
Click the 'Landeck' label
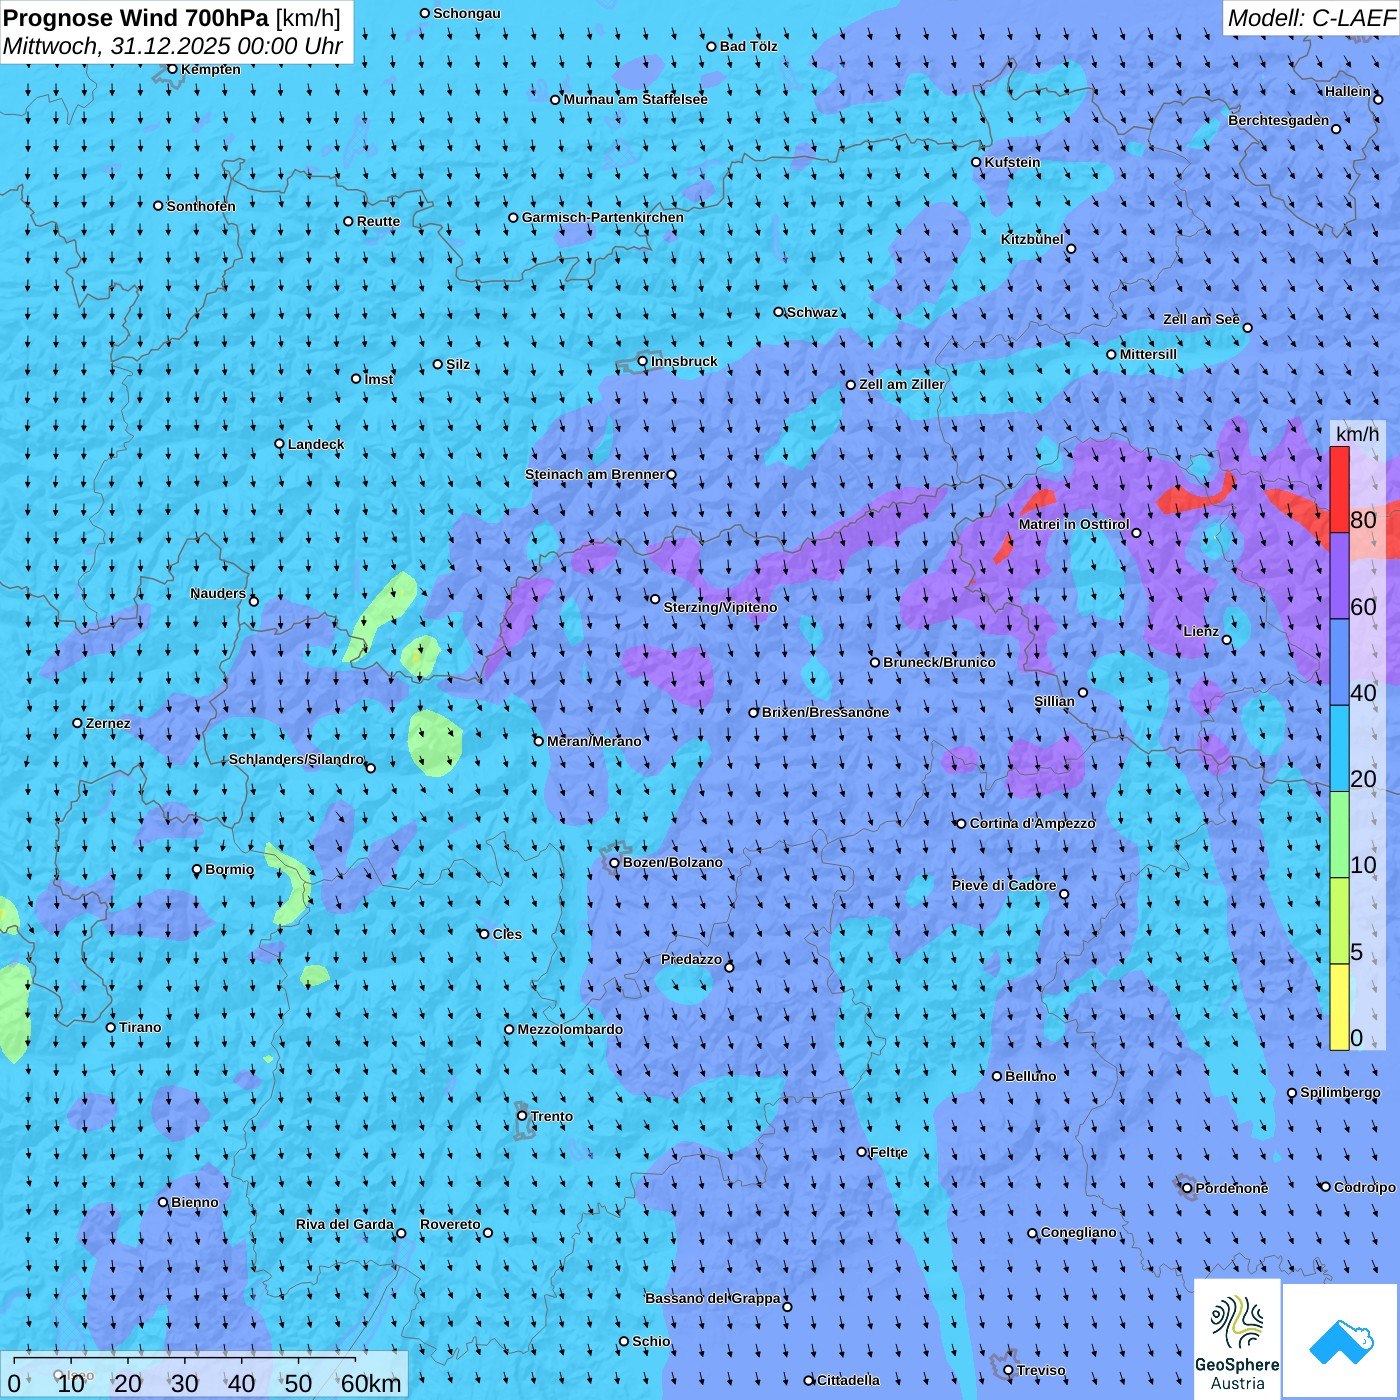(x=316, y=444)
